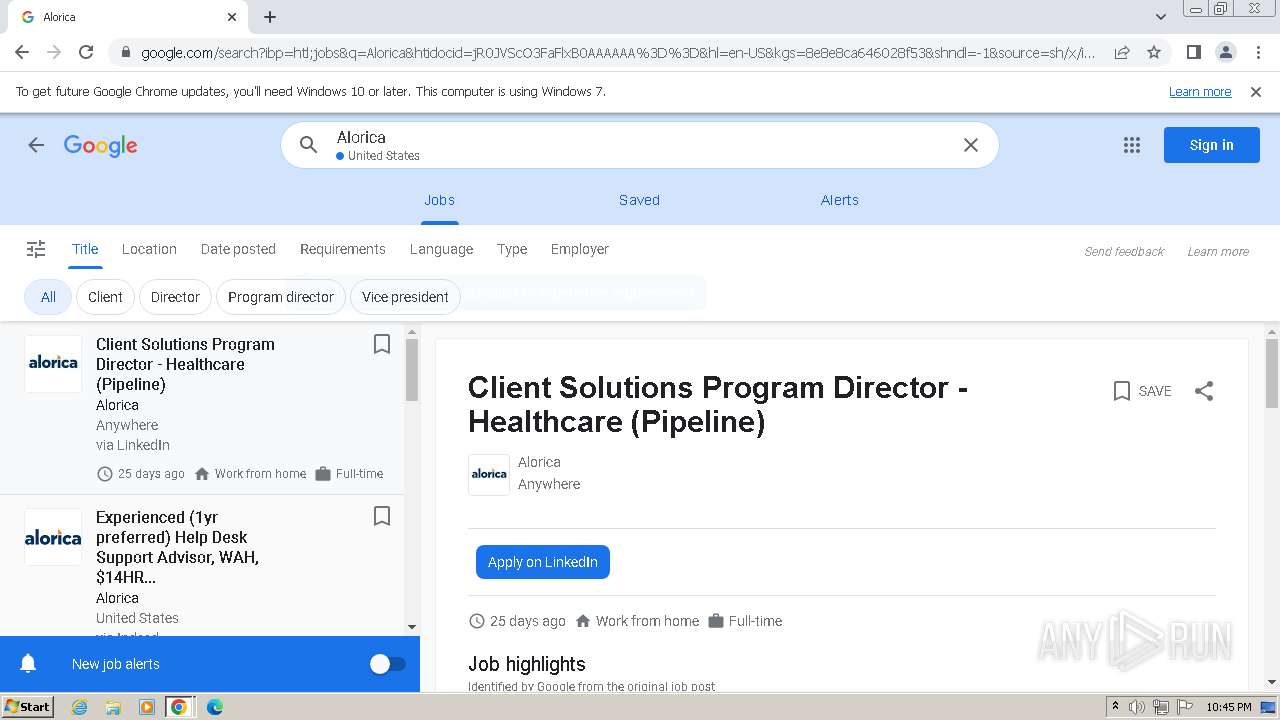This screenshot has width=1280, height=720.
Task: Click the search magnifier icon
Action: click(309, 145)
